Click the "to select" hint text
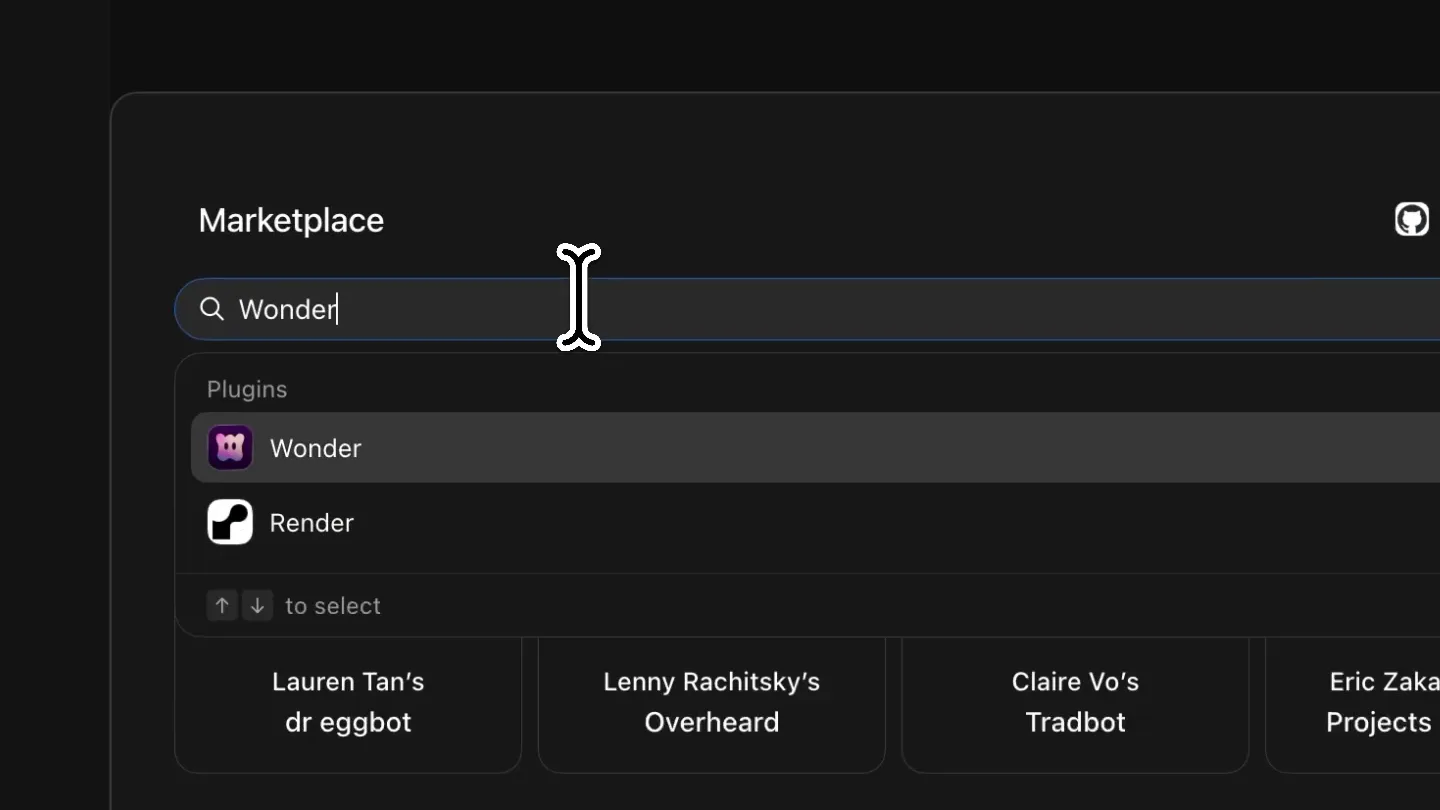The image size is (1440, 810). pyautogui.click(x=333, y=606)
